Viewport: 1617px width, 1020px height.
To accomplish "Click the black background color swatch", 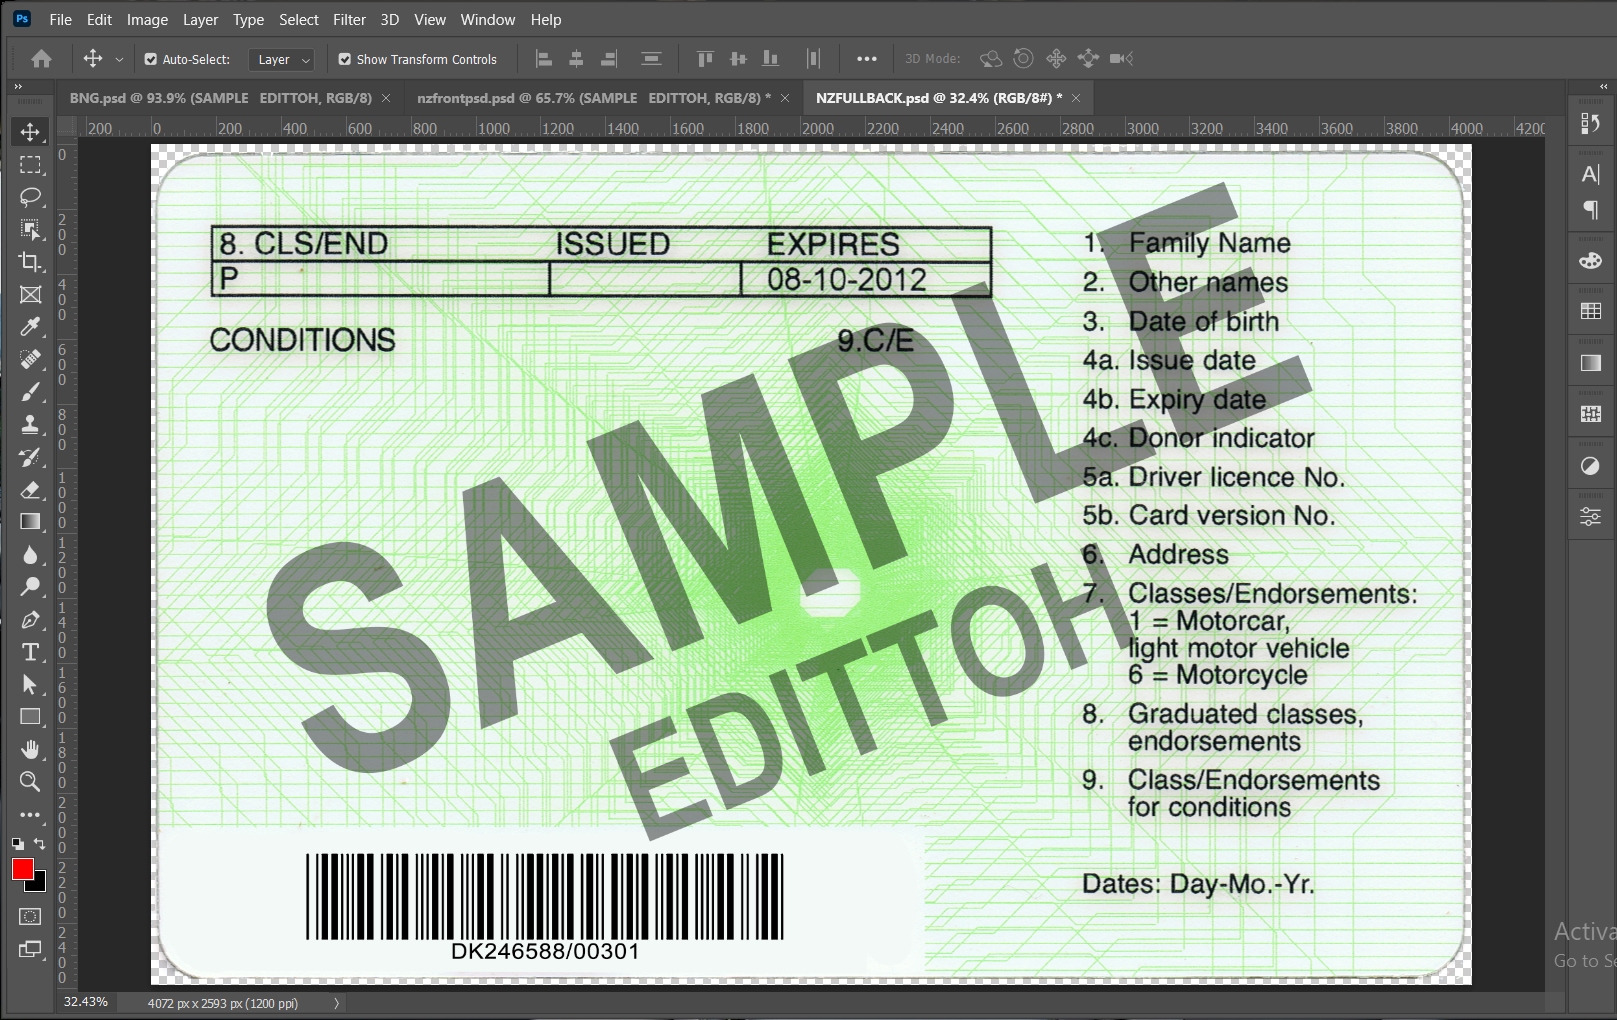I will [39, 884].
